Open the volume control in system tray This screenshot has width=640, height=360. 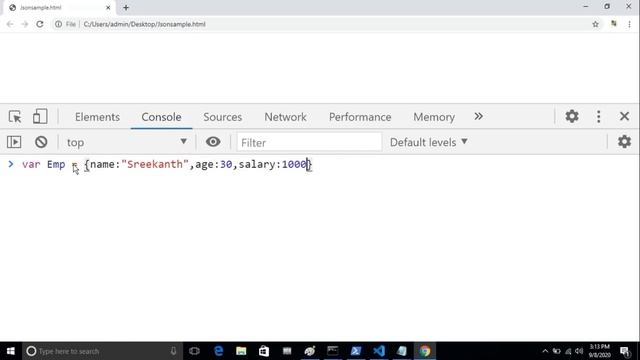(579, 351)
